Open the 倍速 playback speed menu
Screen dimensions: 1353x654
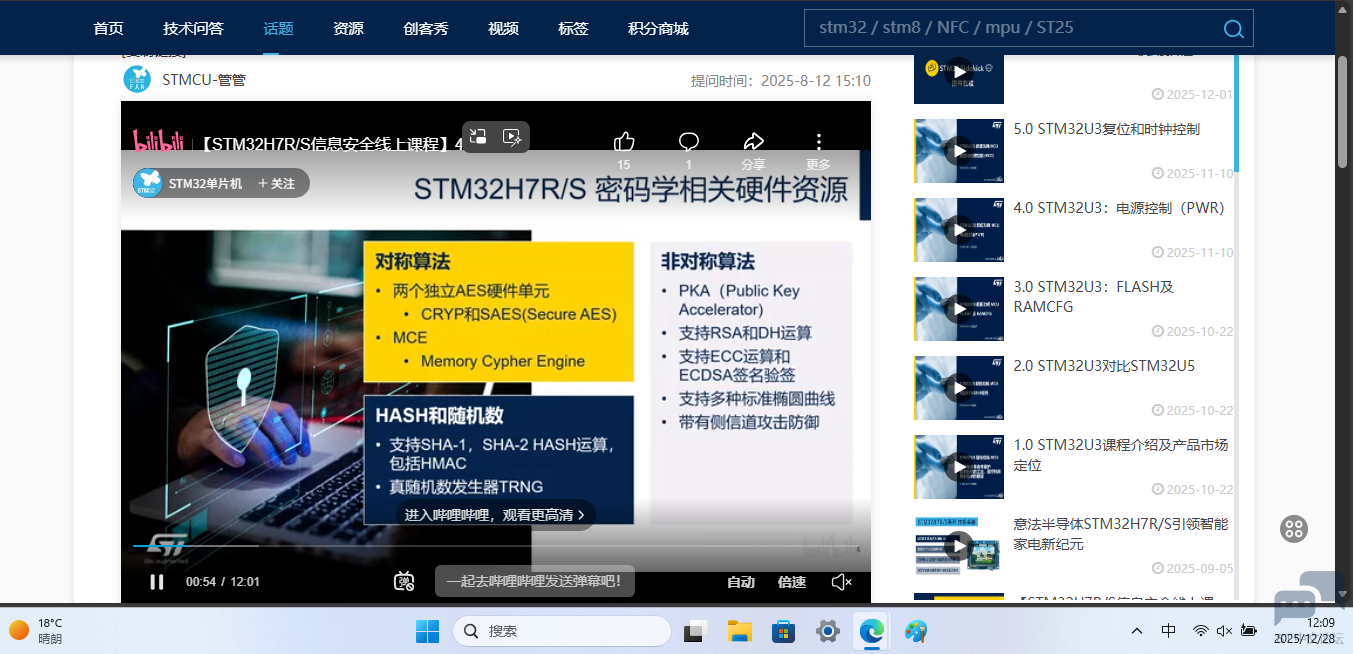pyautogui.click(x=792, y=582)
